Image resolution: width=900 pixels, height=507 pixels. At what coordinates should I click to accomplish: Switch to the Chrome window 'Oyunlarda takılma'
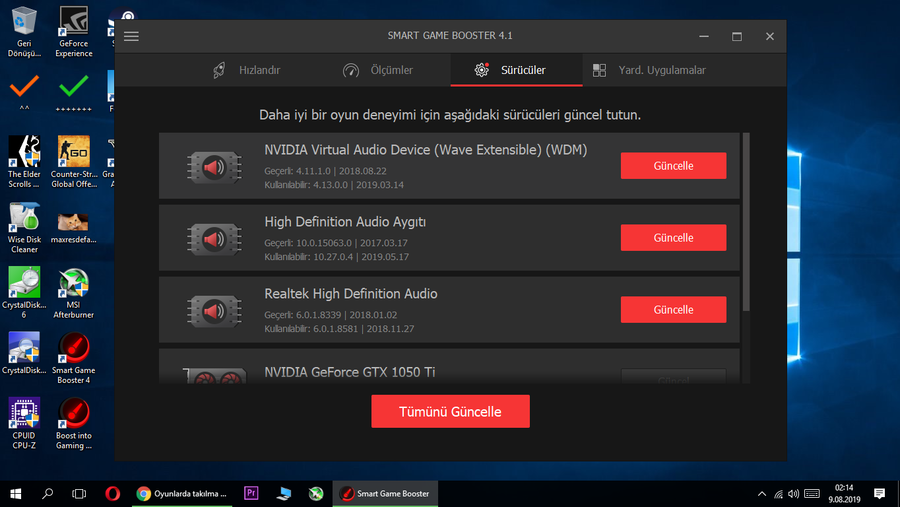pyautogui.click(x=182, y=494)
